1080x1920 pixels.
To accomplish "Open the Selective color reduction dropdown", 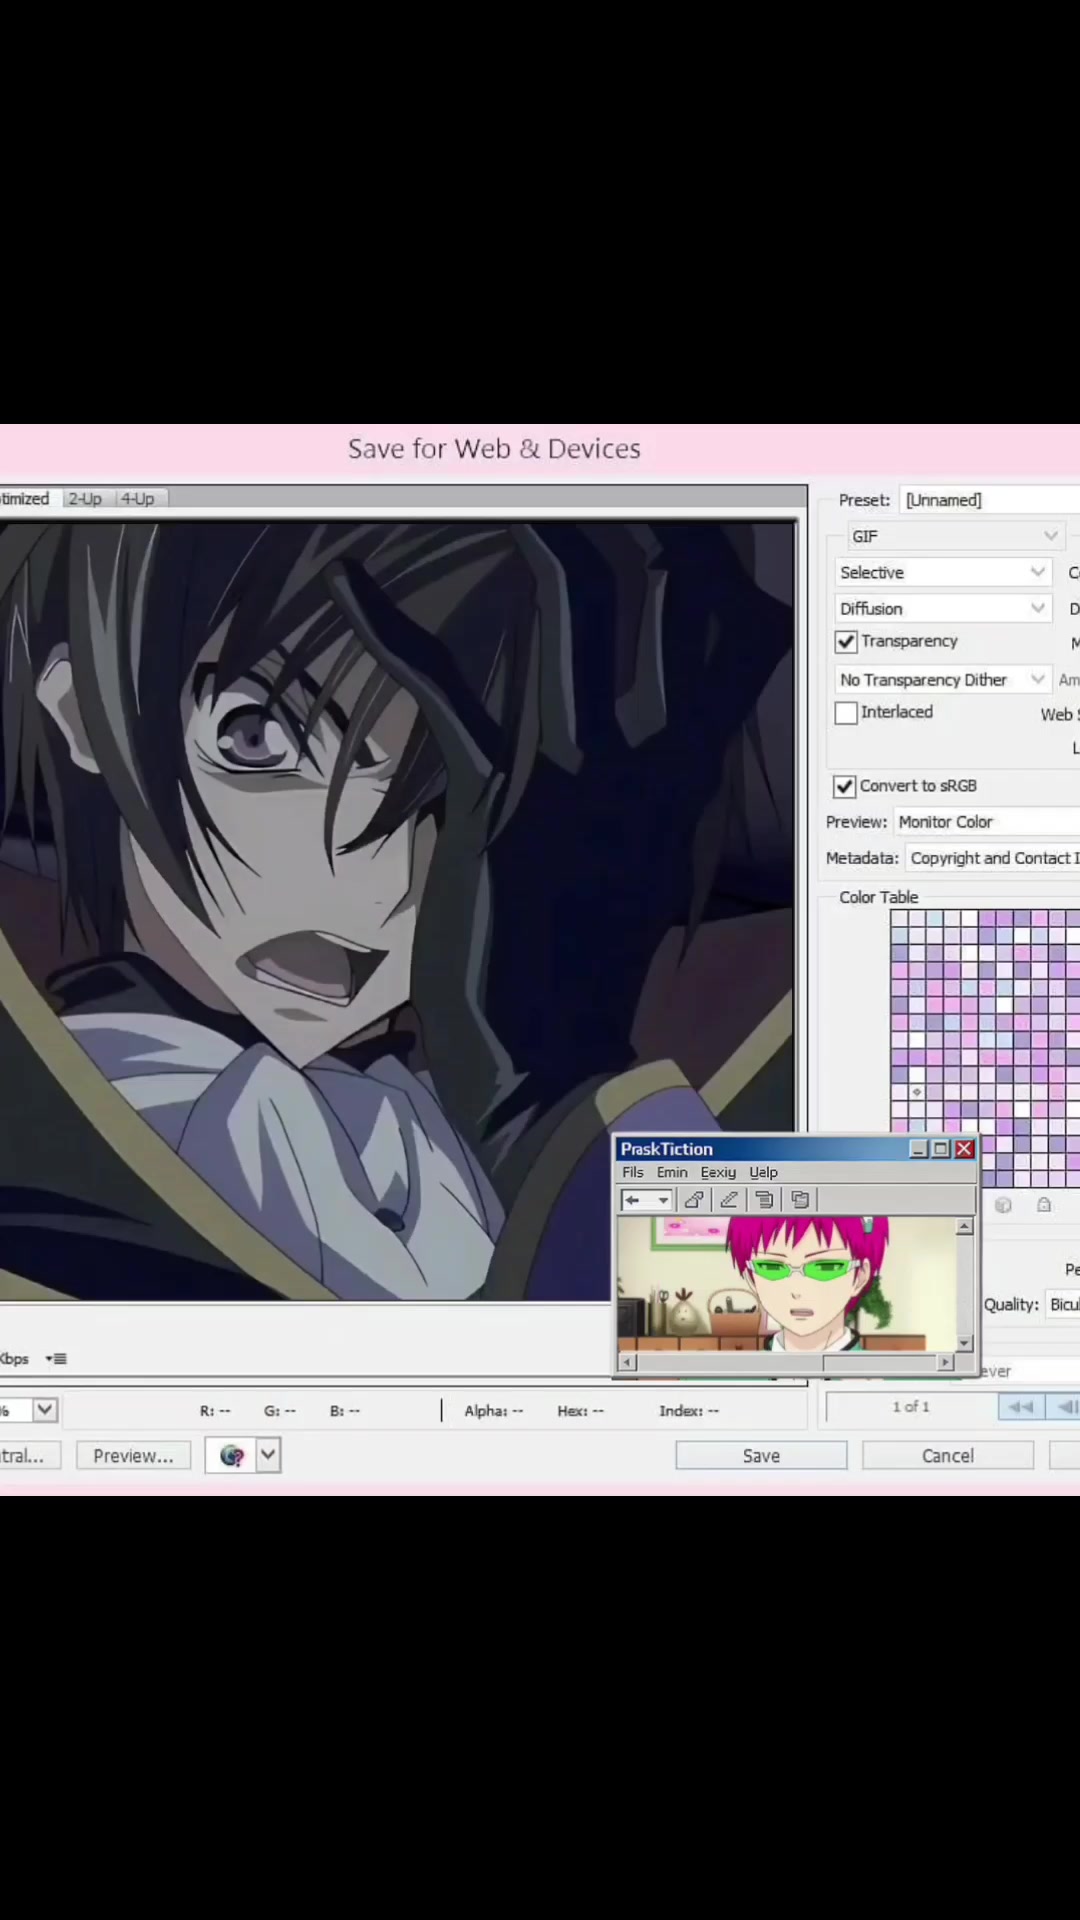I will point(942,572).
